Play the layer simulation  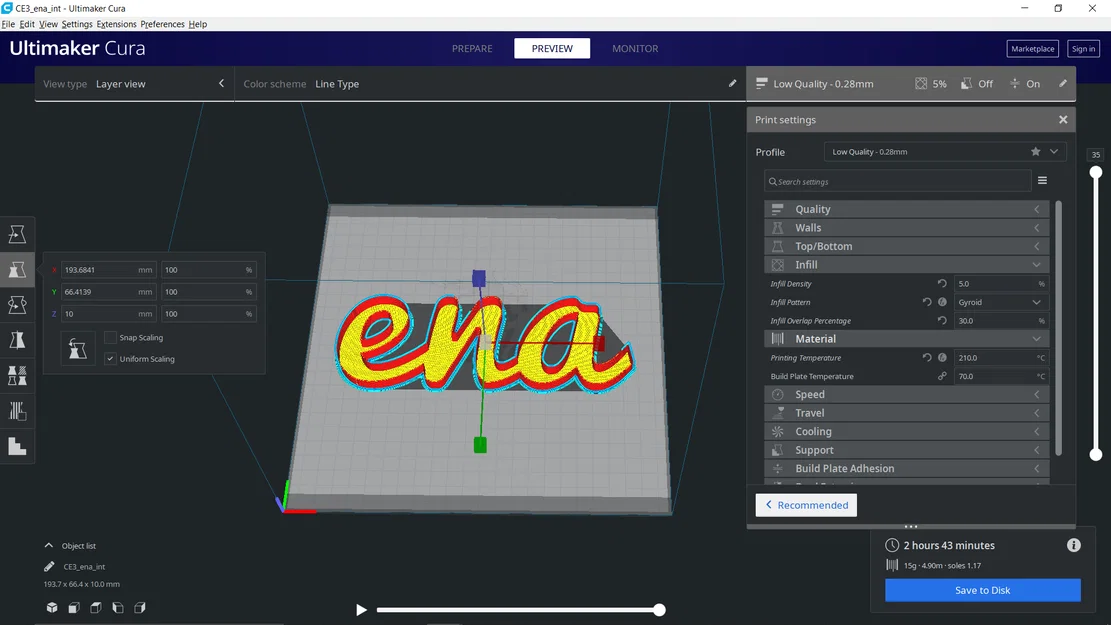point(361,609)
